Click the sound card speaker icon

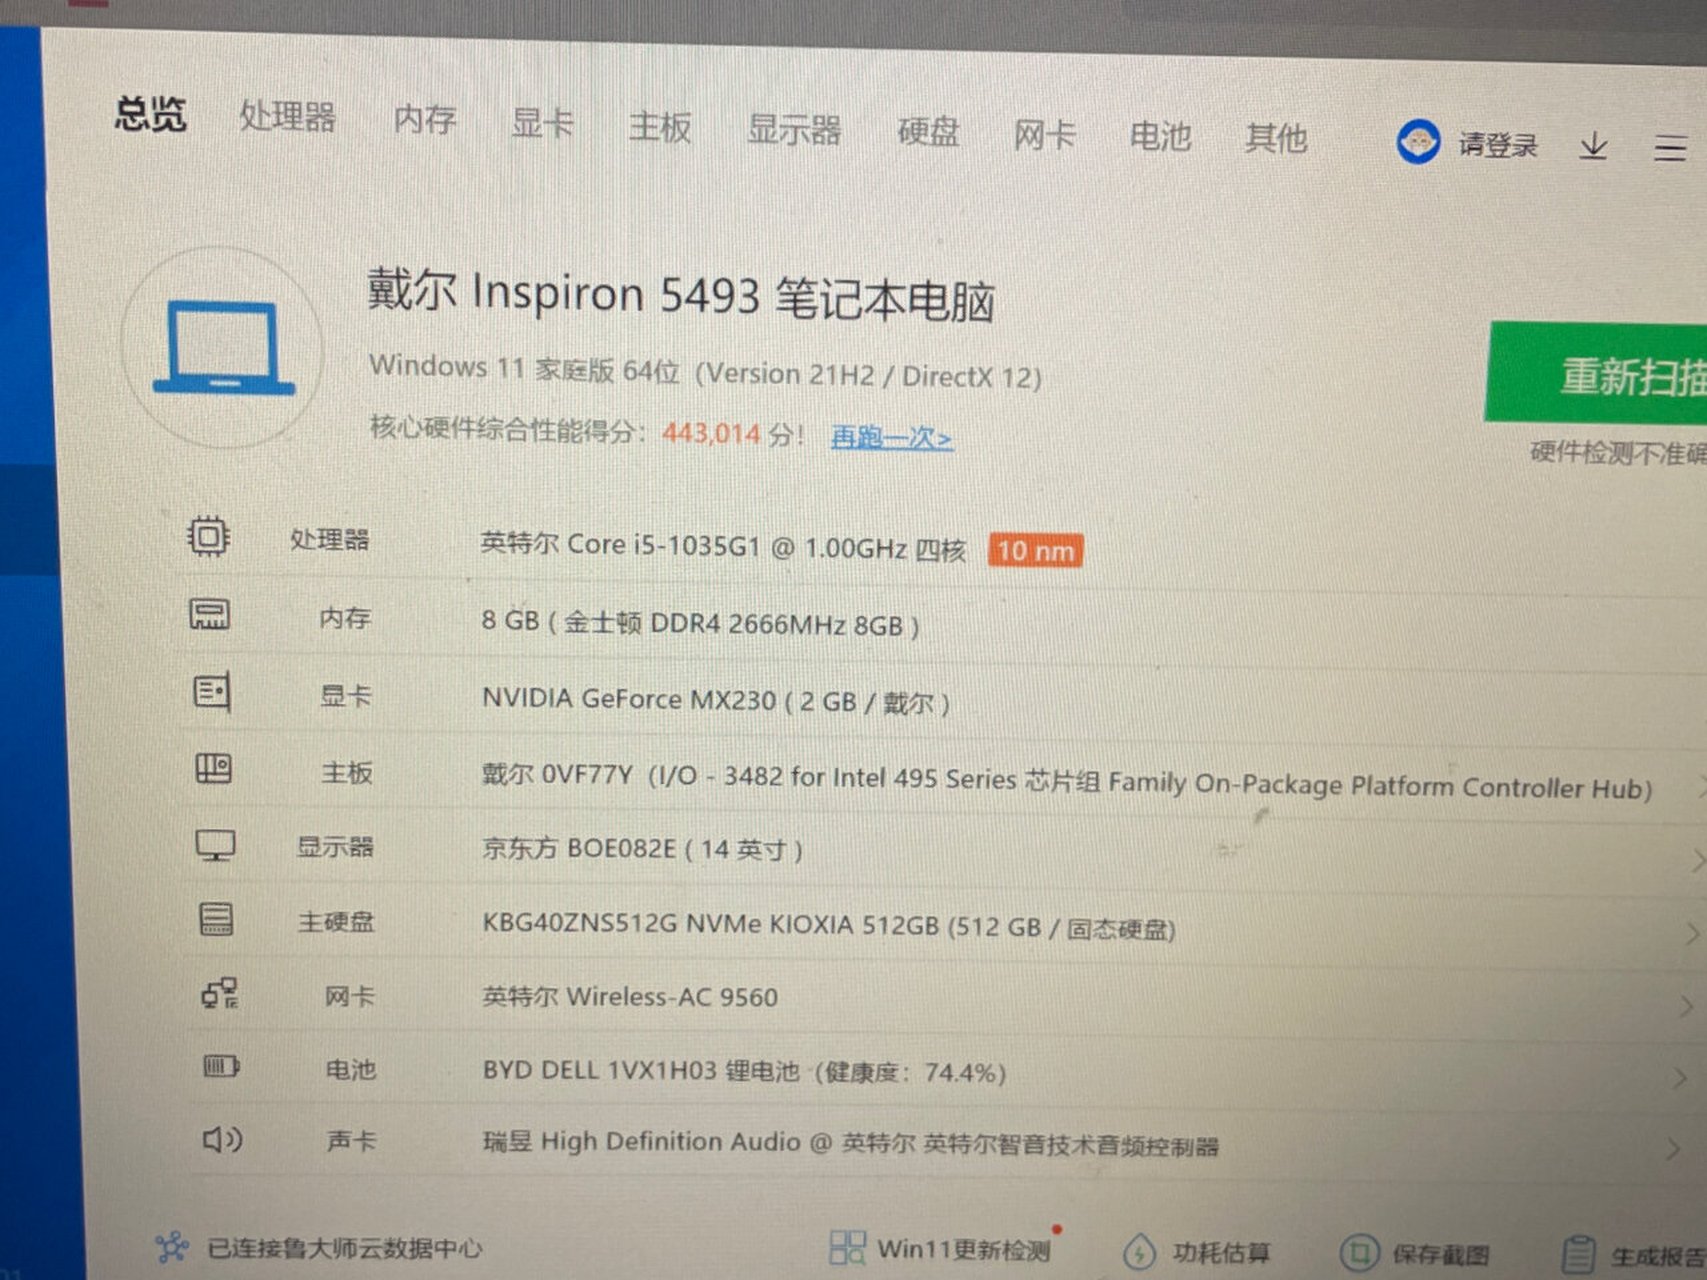pos(222,1139)
